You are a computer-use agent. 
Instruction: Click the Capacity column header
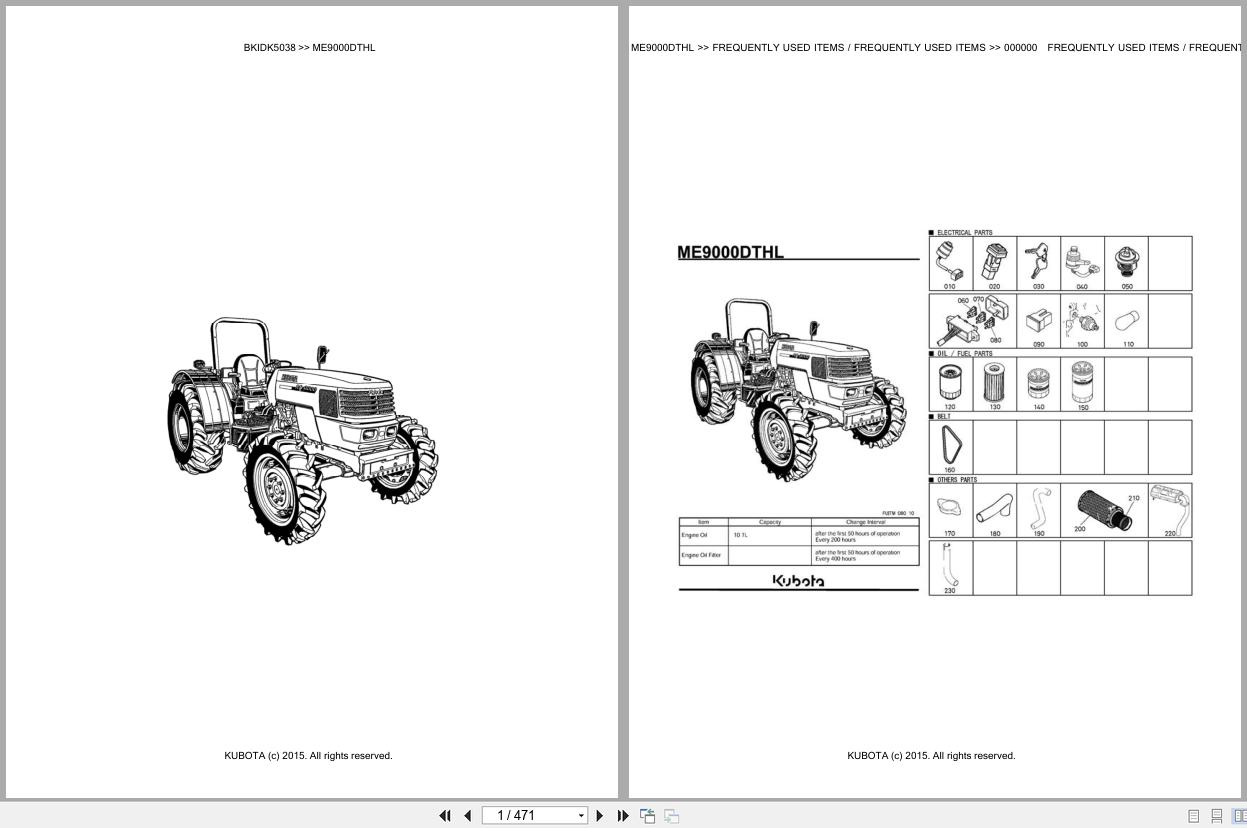770,522
